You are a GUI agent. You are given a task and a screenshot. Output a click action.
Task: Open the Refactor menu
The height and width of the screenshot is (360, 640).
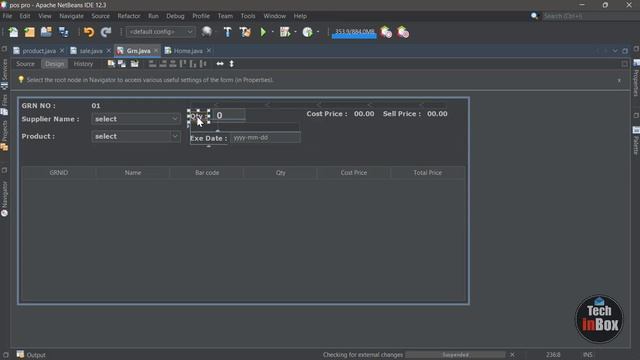tap(129, 16)
